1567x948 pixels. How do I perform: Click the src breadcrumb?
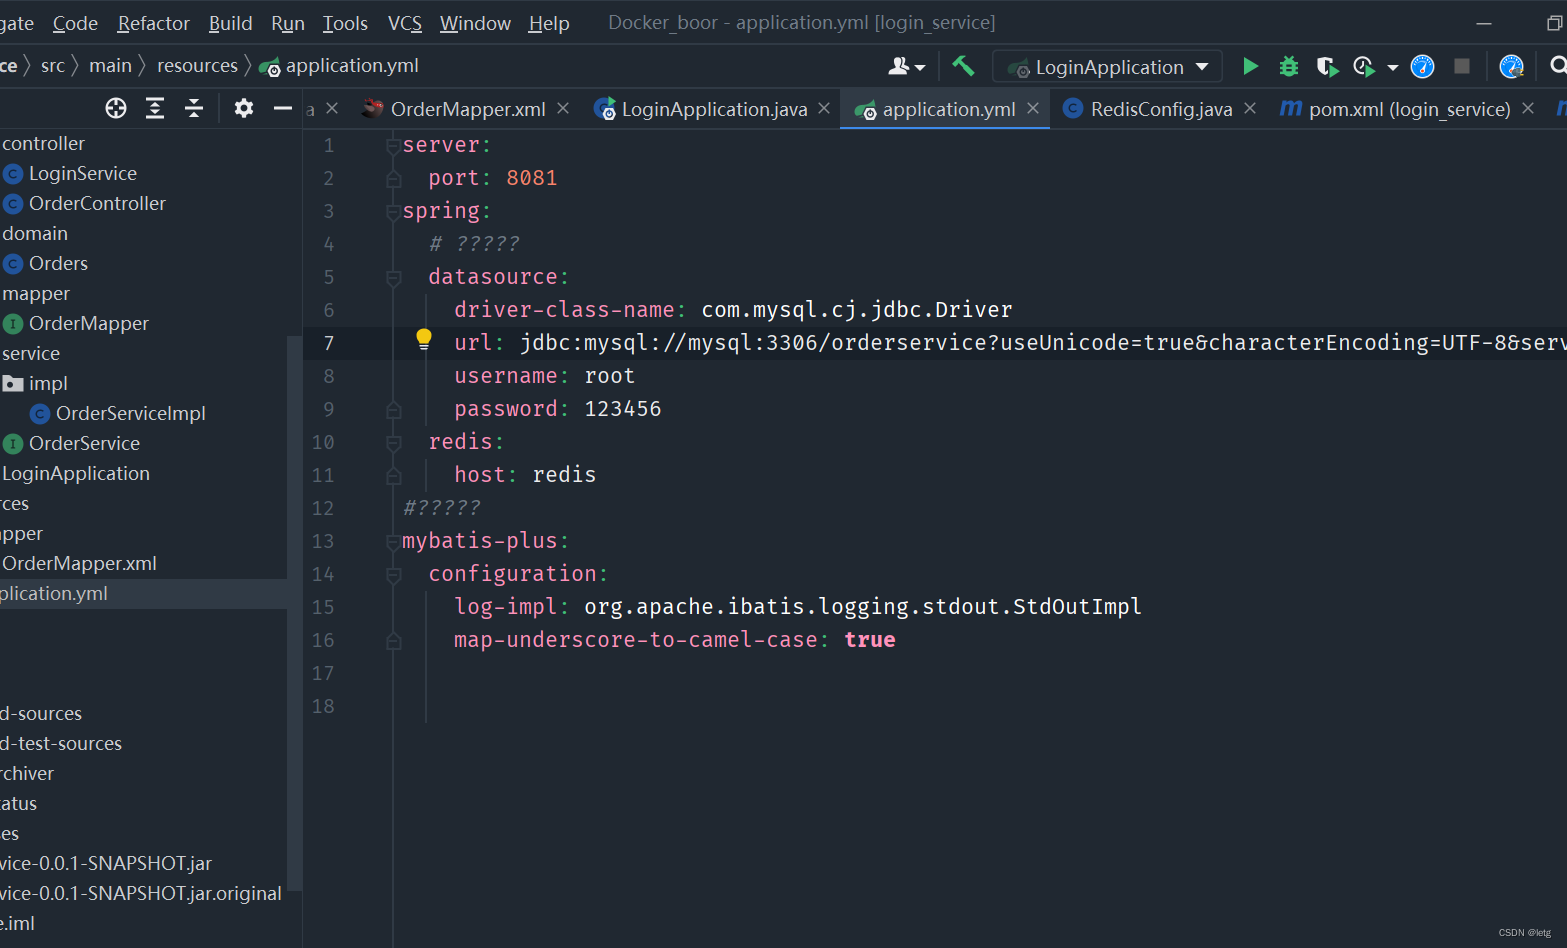point(53,65)
